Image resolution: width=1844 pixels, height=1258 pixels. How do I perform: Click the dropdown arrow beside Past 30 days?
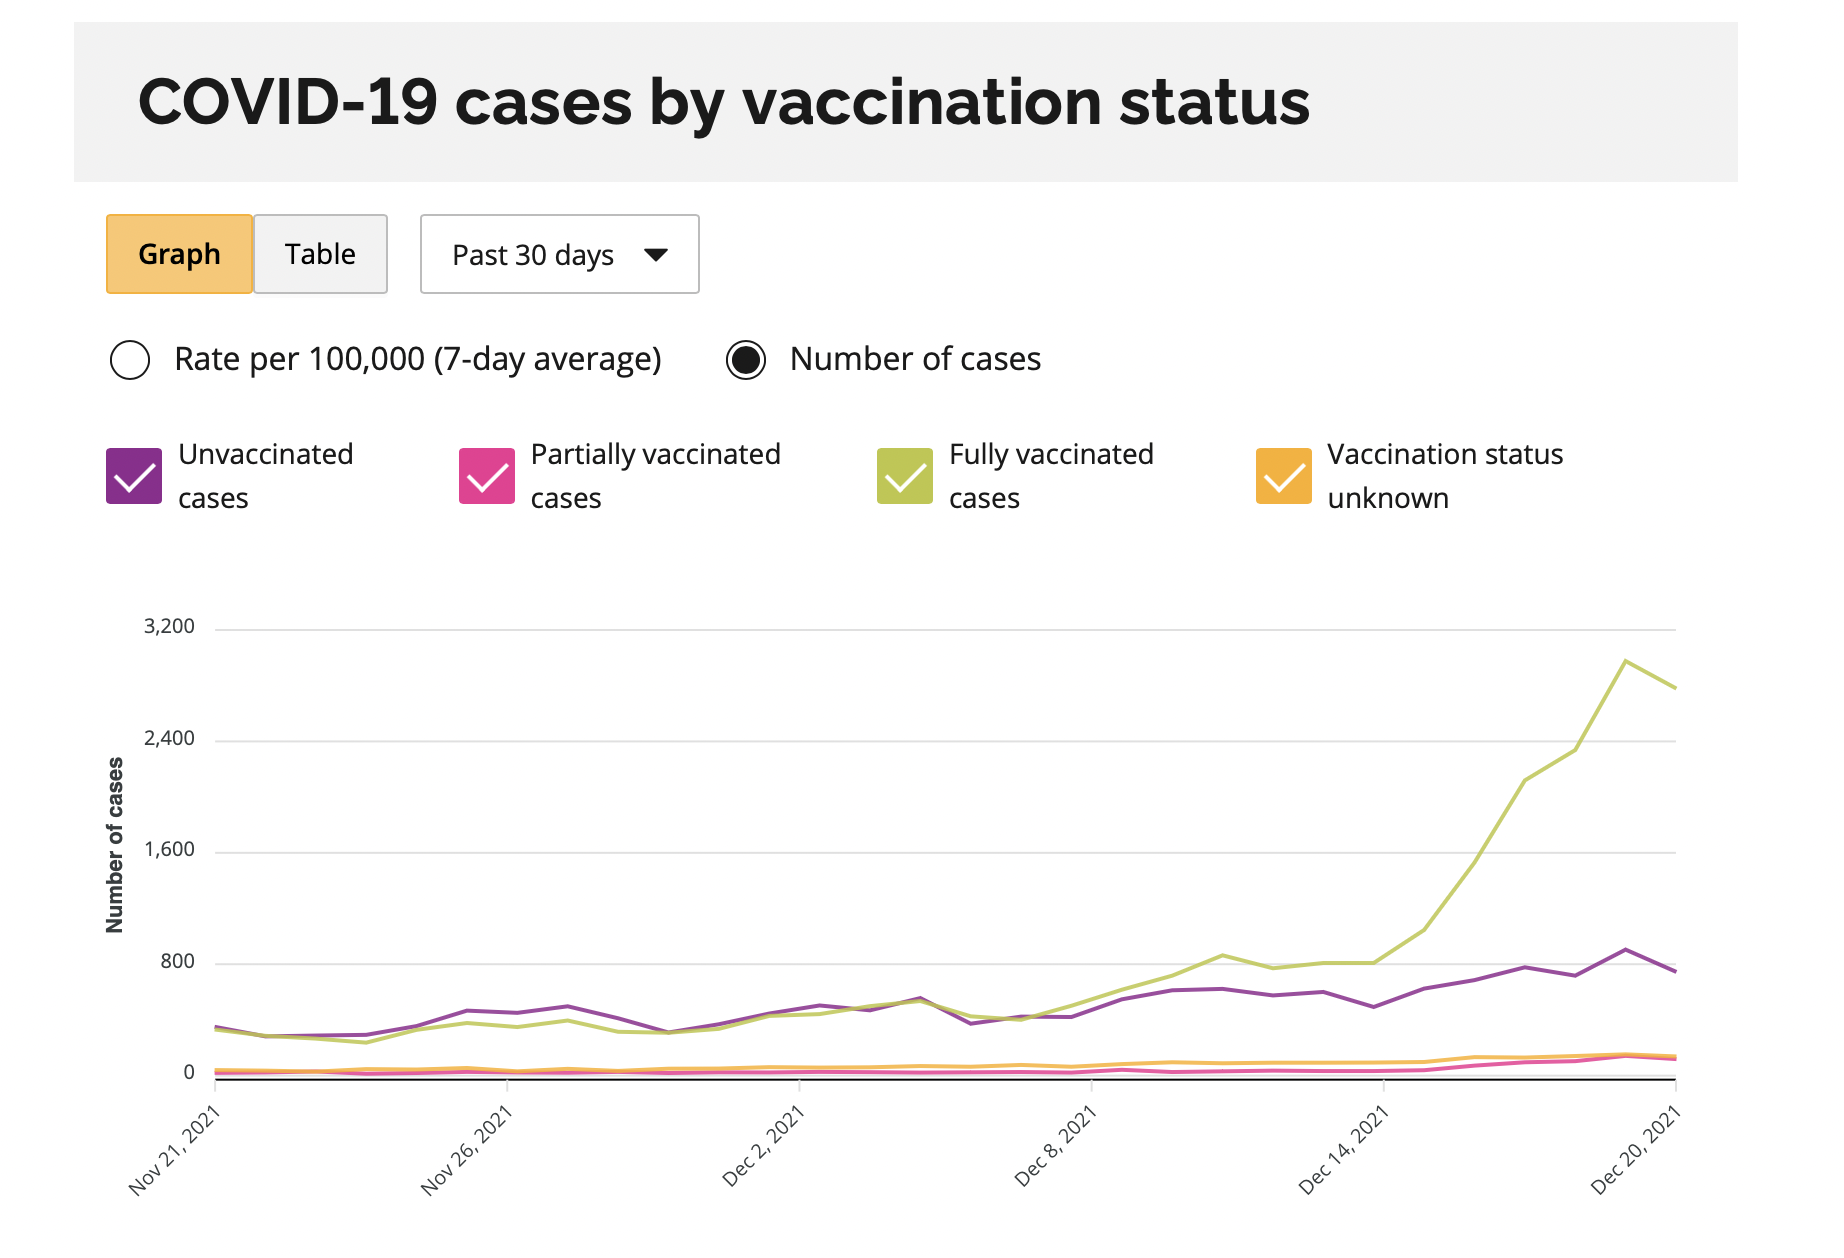(656, 254)
